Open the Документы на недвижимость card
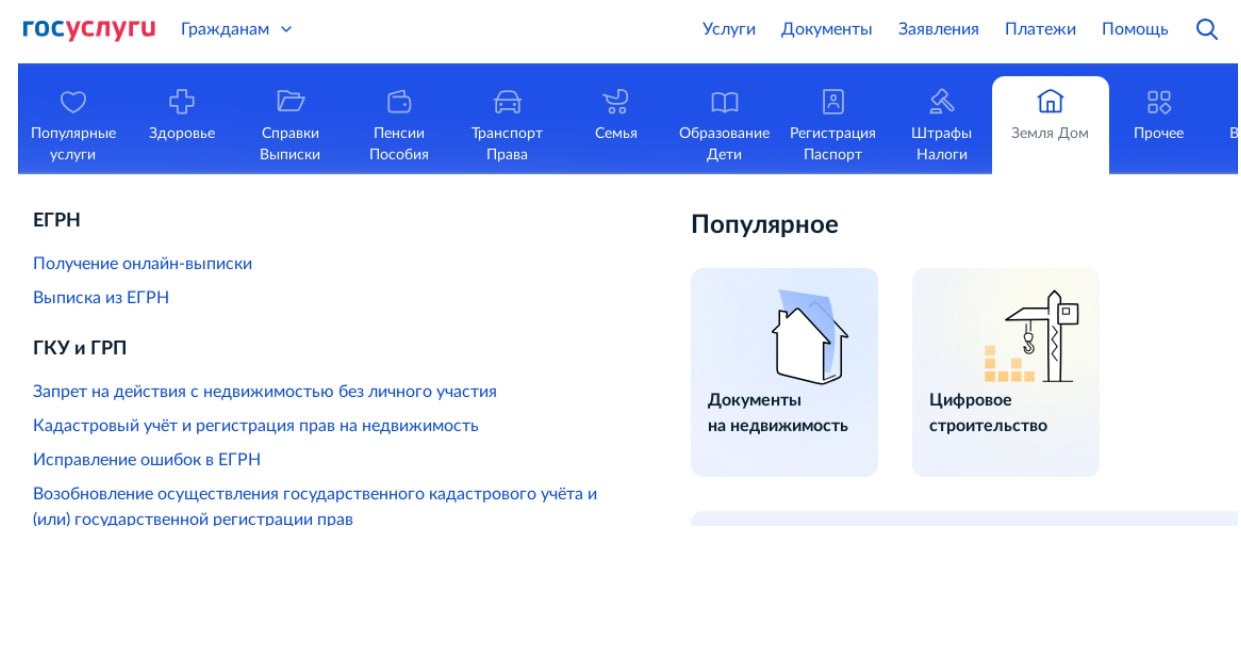 (x=784, y=372)
